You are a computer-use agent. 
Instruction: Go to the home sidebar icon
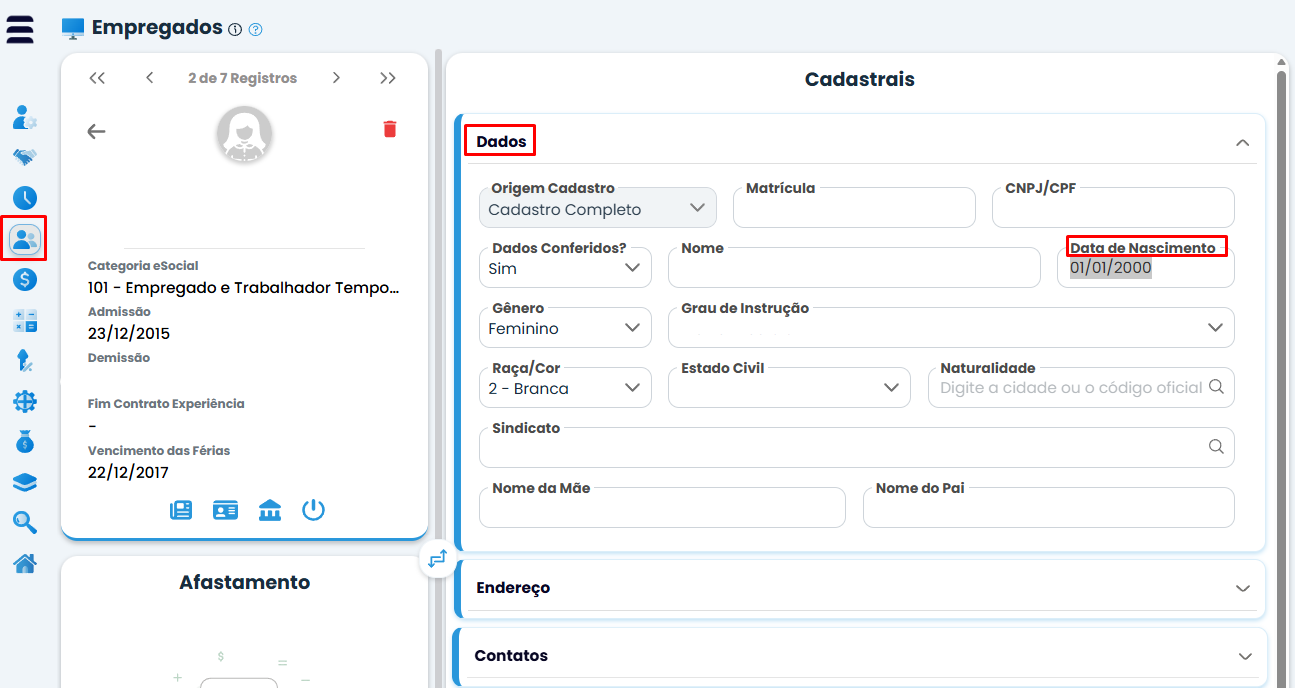click(25, 563)
